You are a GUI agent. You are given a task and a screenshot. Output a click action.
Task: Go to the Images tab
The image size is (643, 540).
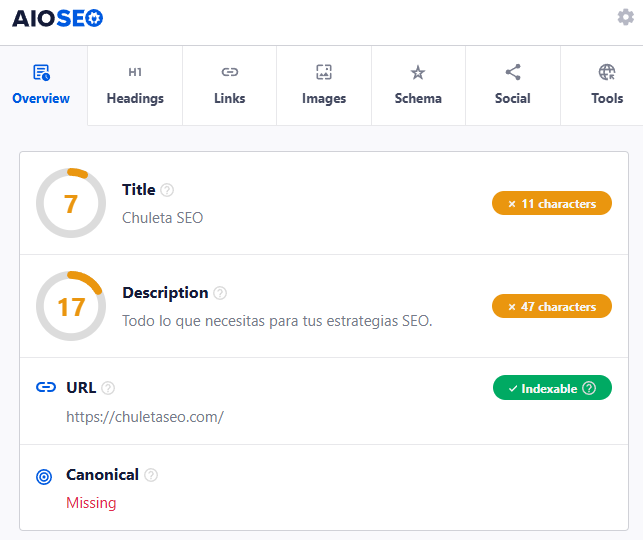(324, 85)
